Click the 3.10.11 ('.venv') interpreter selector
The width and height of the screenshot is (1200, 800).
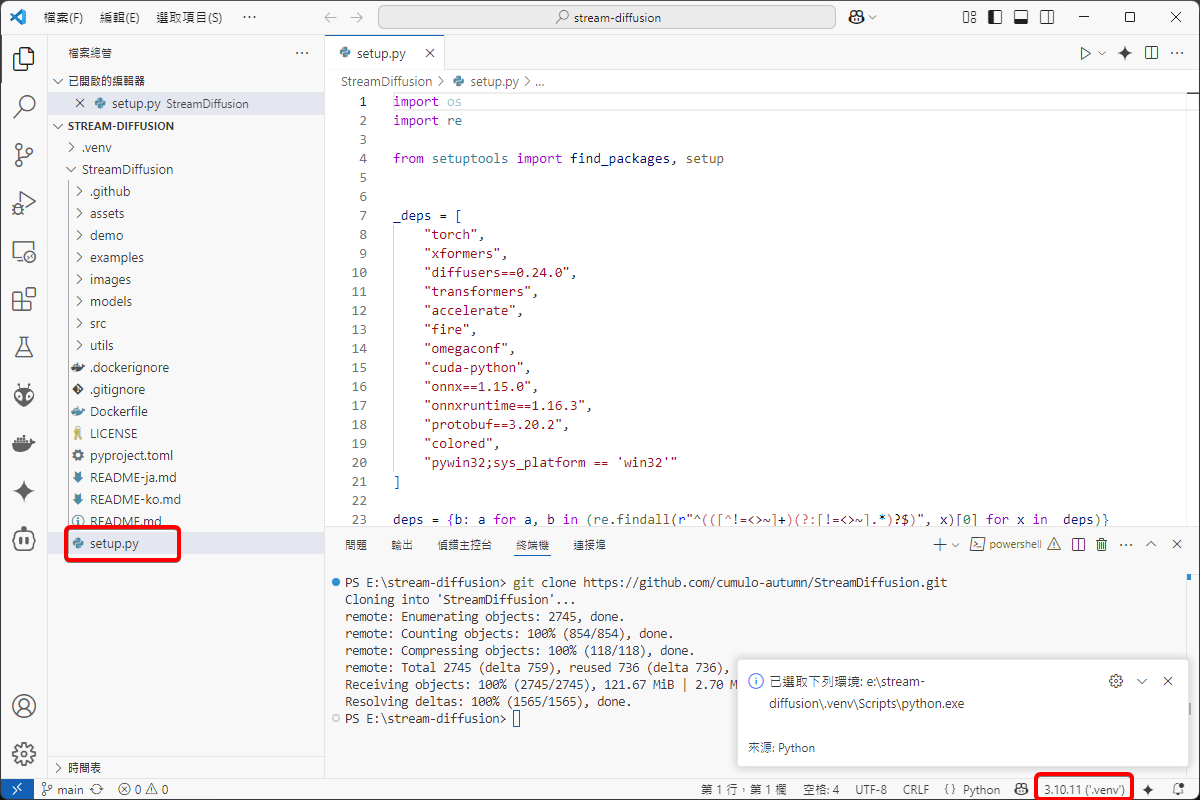pyautogui.click(x=1084, y=789)
